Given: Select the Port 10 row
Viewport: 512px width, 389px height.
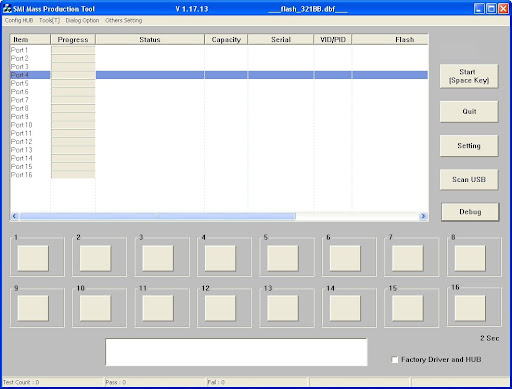Looking at the screenshot, I should coord(219,125).
